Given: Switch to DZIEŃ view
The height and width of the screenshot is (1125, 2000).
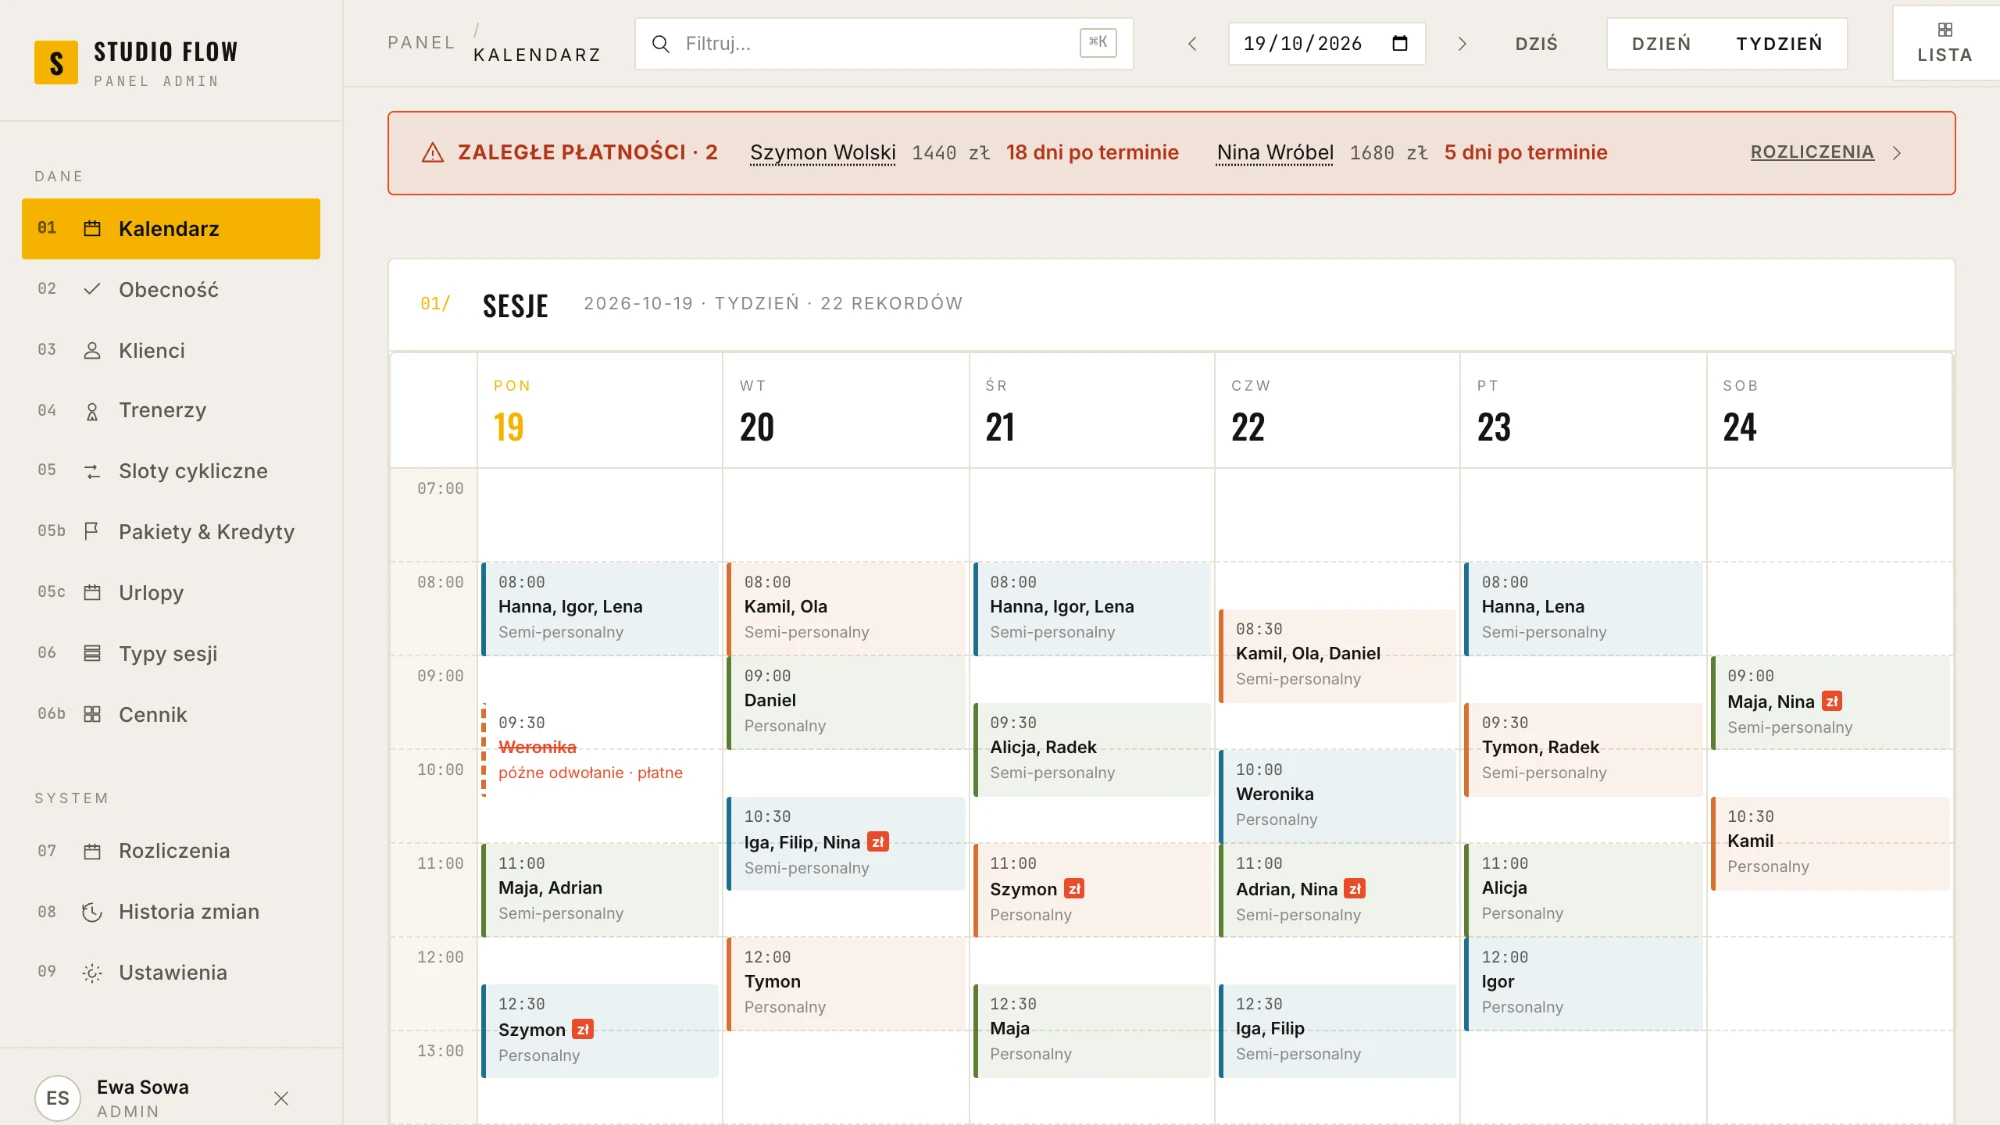Looking at the screenshot, I should [x=1661, y=44].
